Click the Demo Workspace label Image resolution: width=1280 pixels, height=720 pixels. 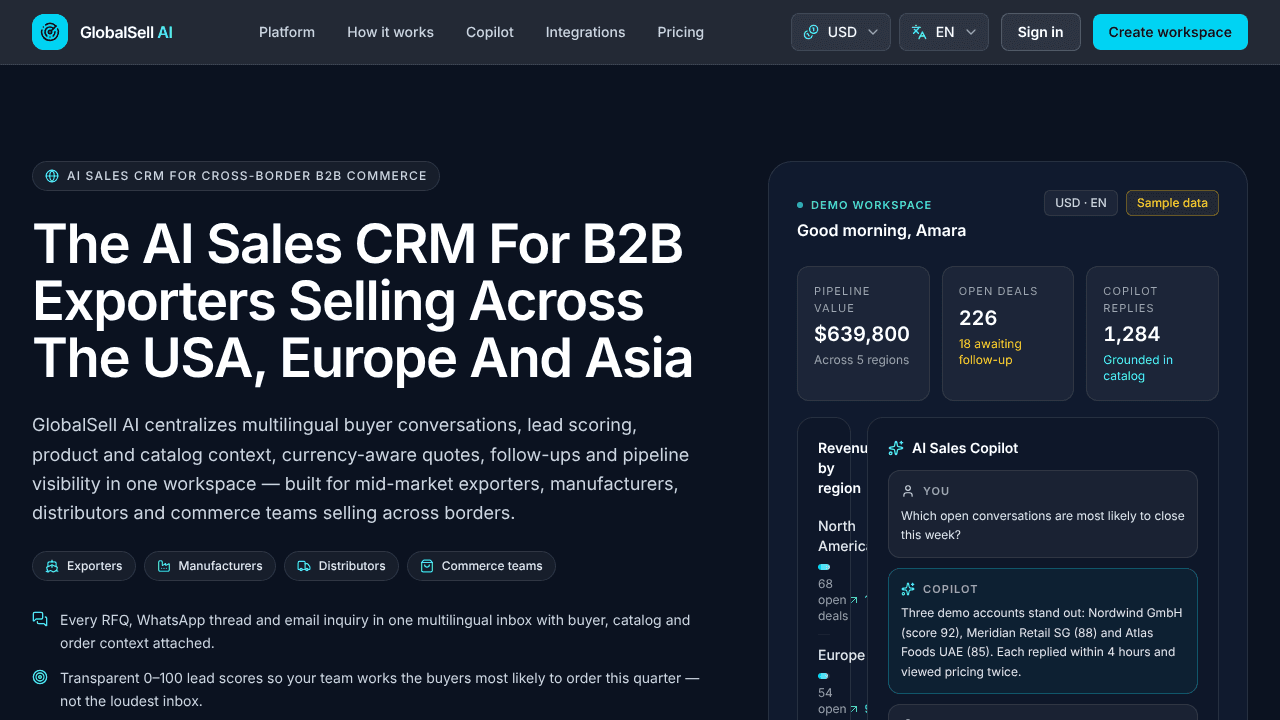[x=871, y=205]
